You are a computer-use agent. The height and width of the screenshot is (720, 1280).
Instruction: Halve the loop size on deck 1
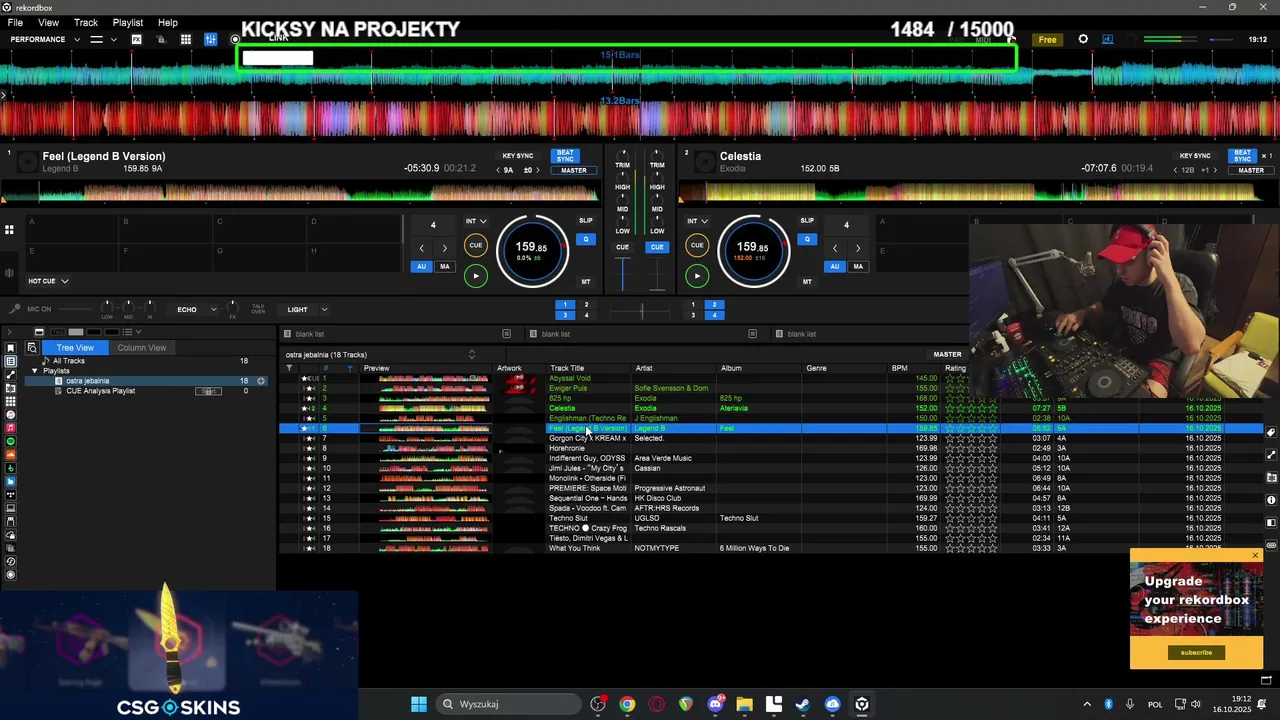pos(421,248)
